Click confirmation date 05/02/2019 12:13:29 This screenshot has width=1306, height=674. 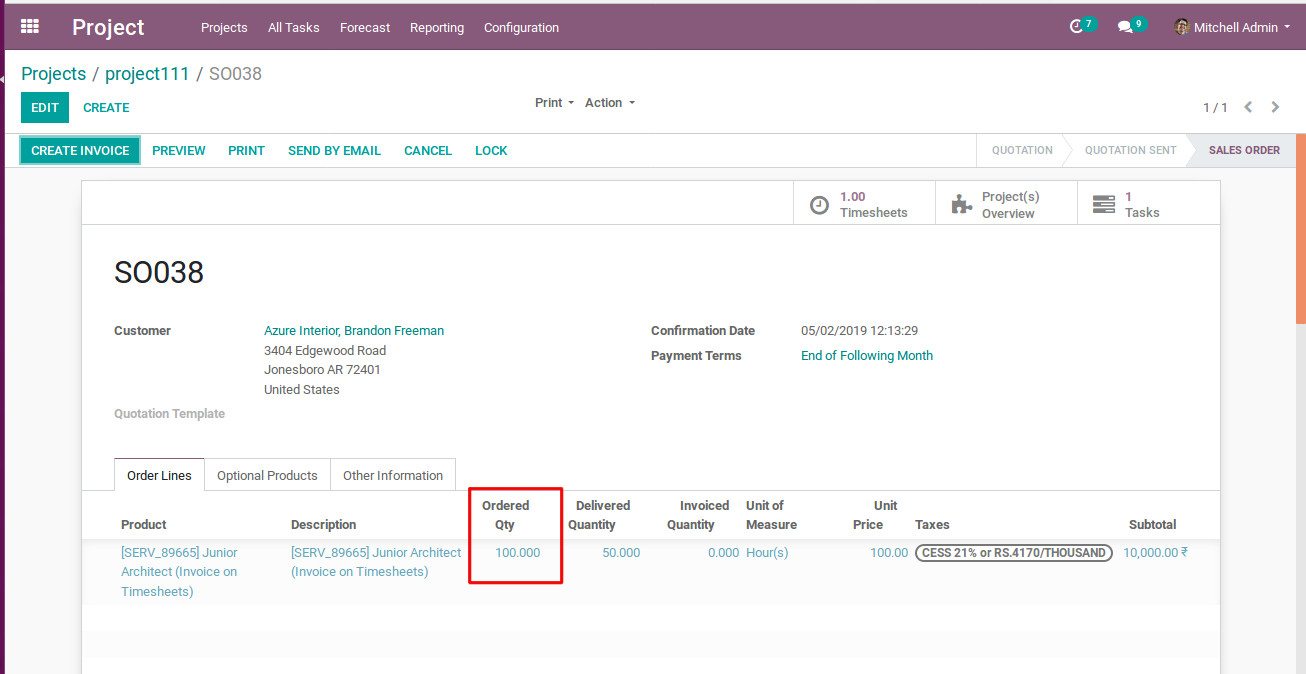tap(859, 331)
